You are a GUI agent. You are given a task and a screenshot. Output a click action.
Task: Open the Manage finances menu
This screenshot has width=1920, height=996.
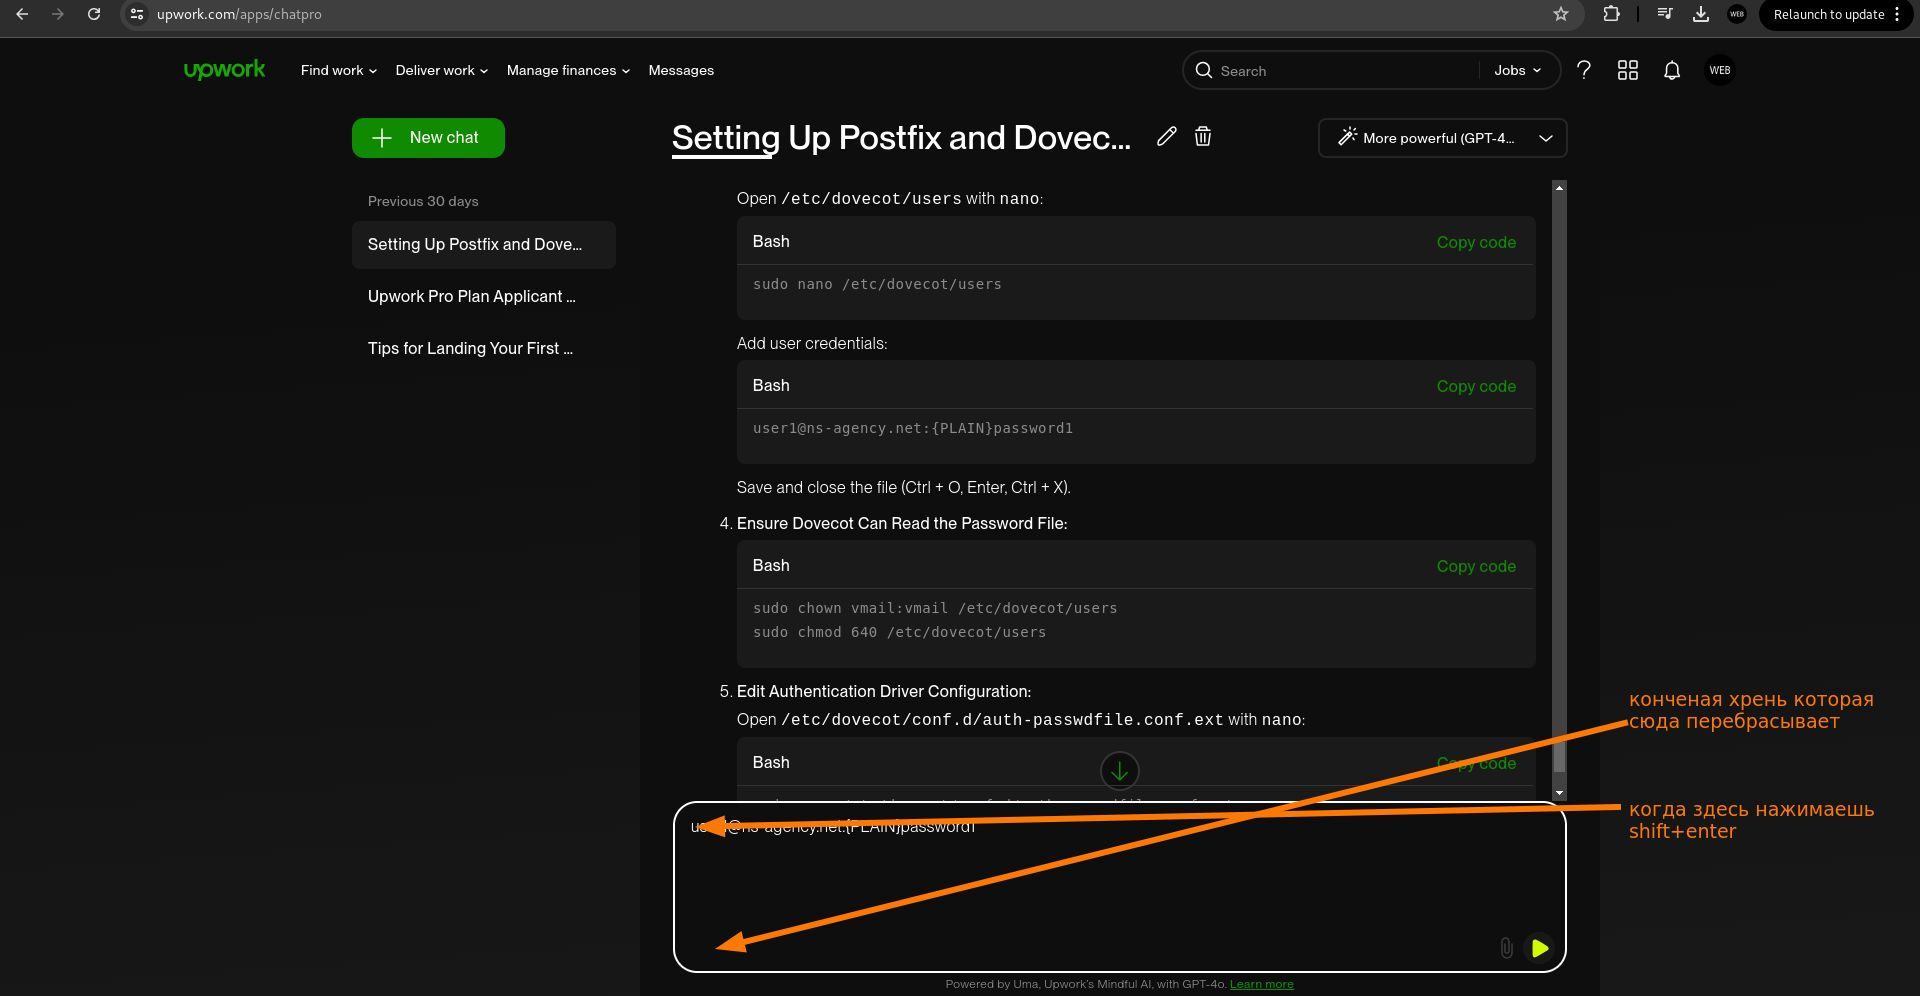[x=567, y=71]
